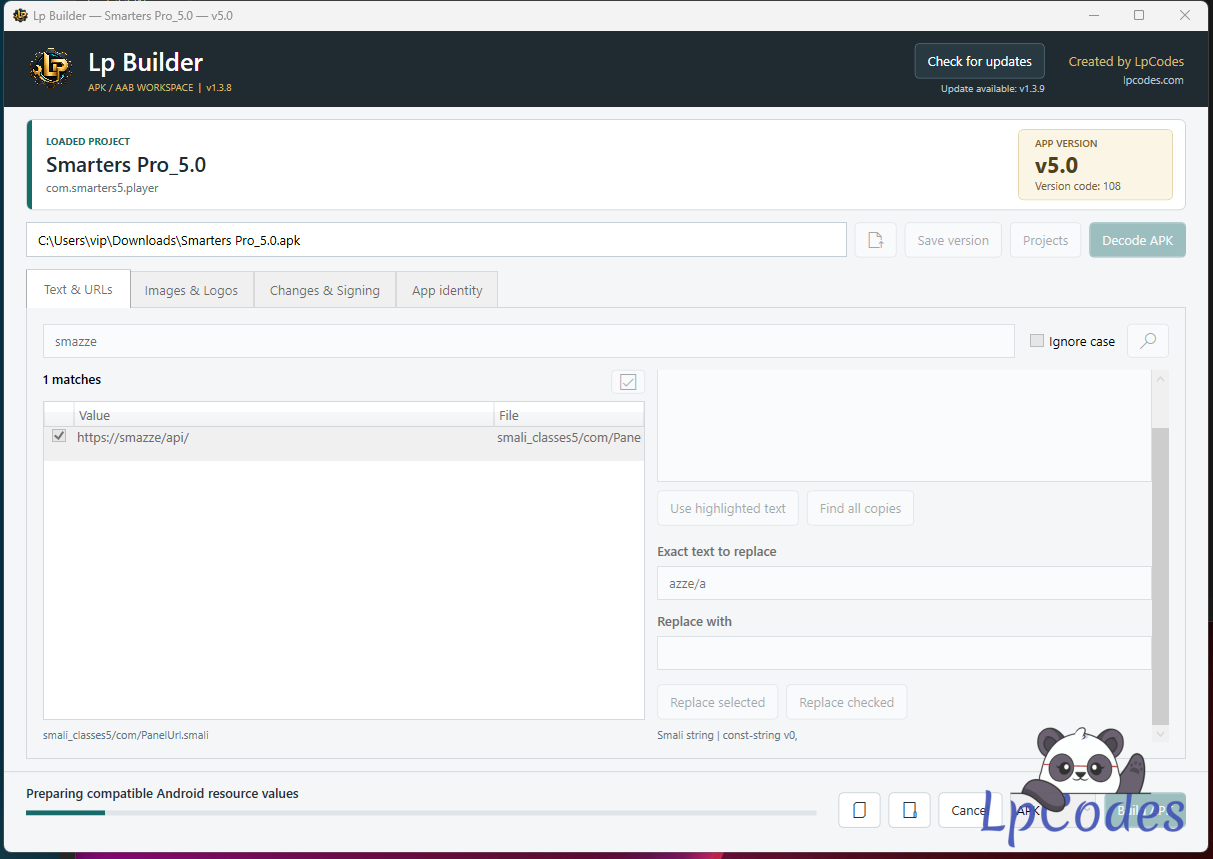Click the magnifier search icon button
Image resolution: width=1213 pixels, height=859 pixels.
[x=1148, y=341]
